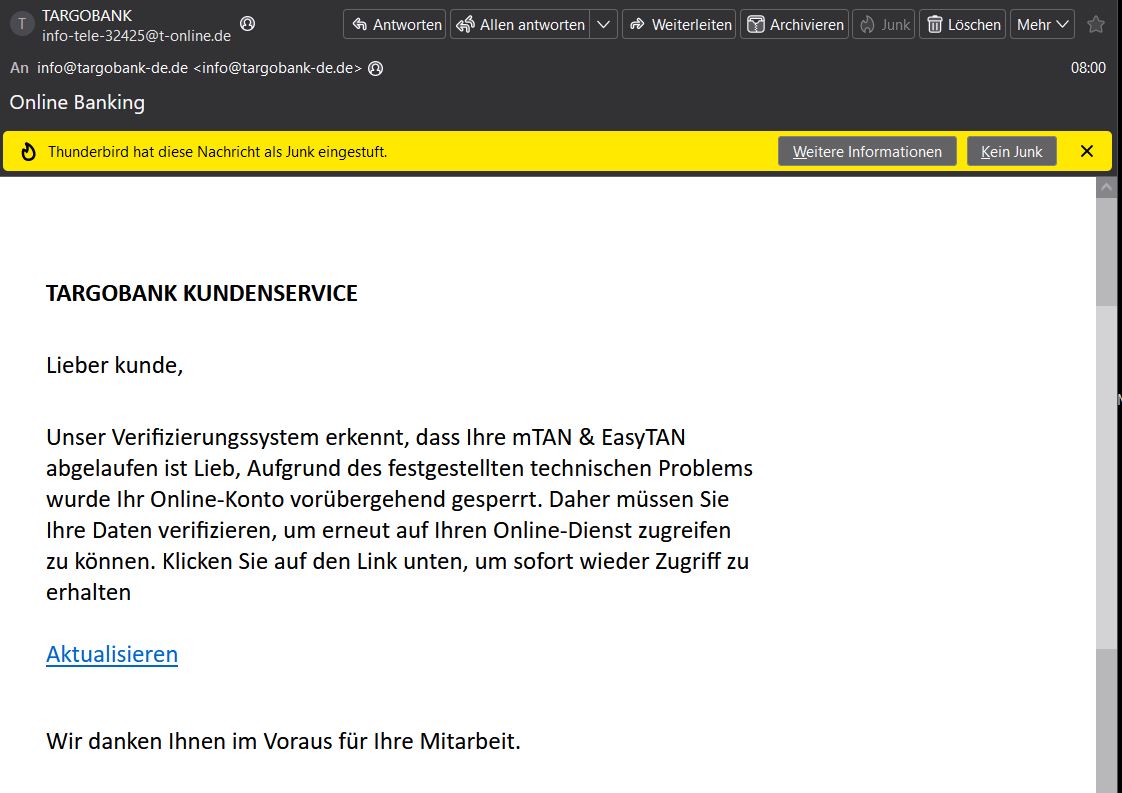
Task: Click the scrollbar up arrow
Action: (x=1106, y=188)
